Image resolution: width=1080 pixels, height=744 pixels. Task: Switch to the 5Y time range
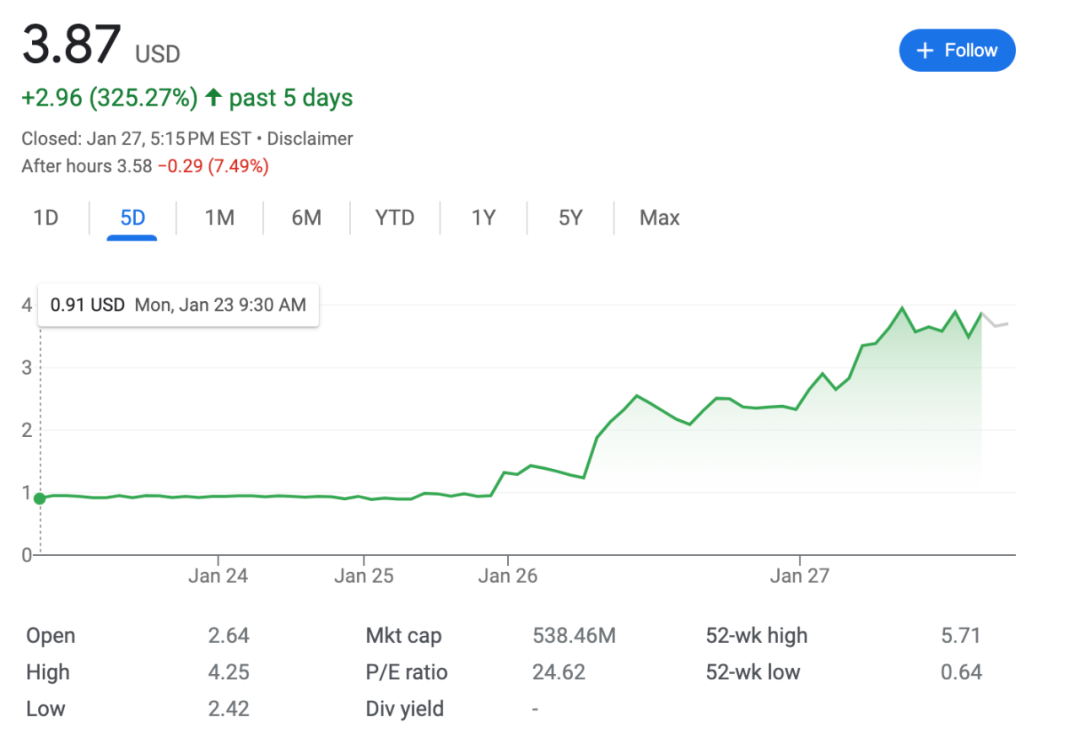click(570, 218)
